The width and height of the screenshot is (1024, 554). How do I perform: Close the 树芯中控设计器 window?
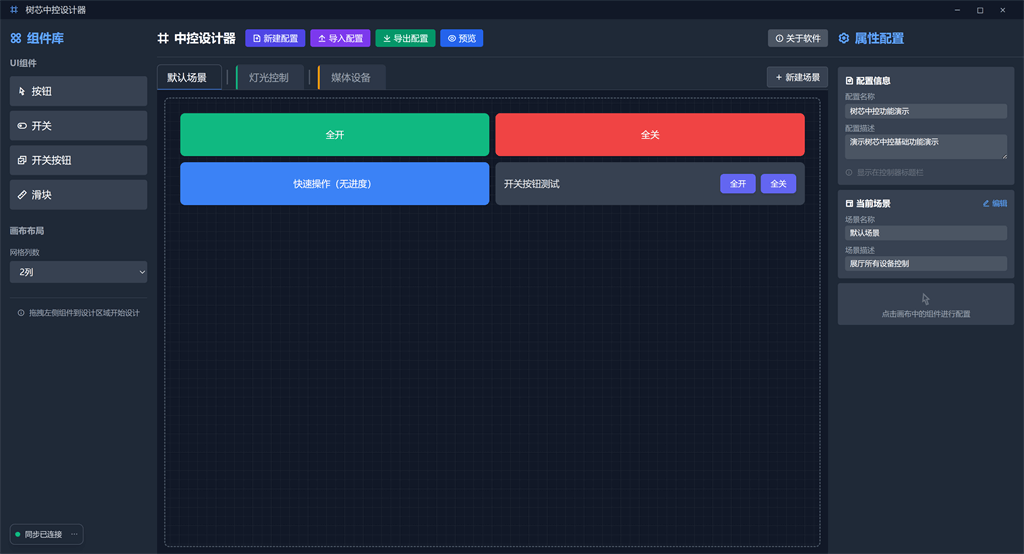(1002, 10)
